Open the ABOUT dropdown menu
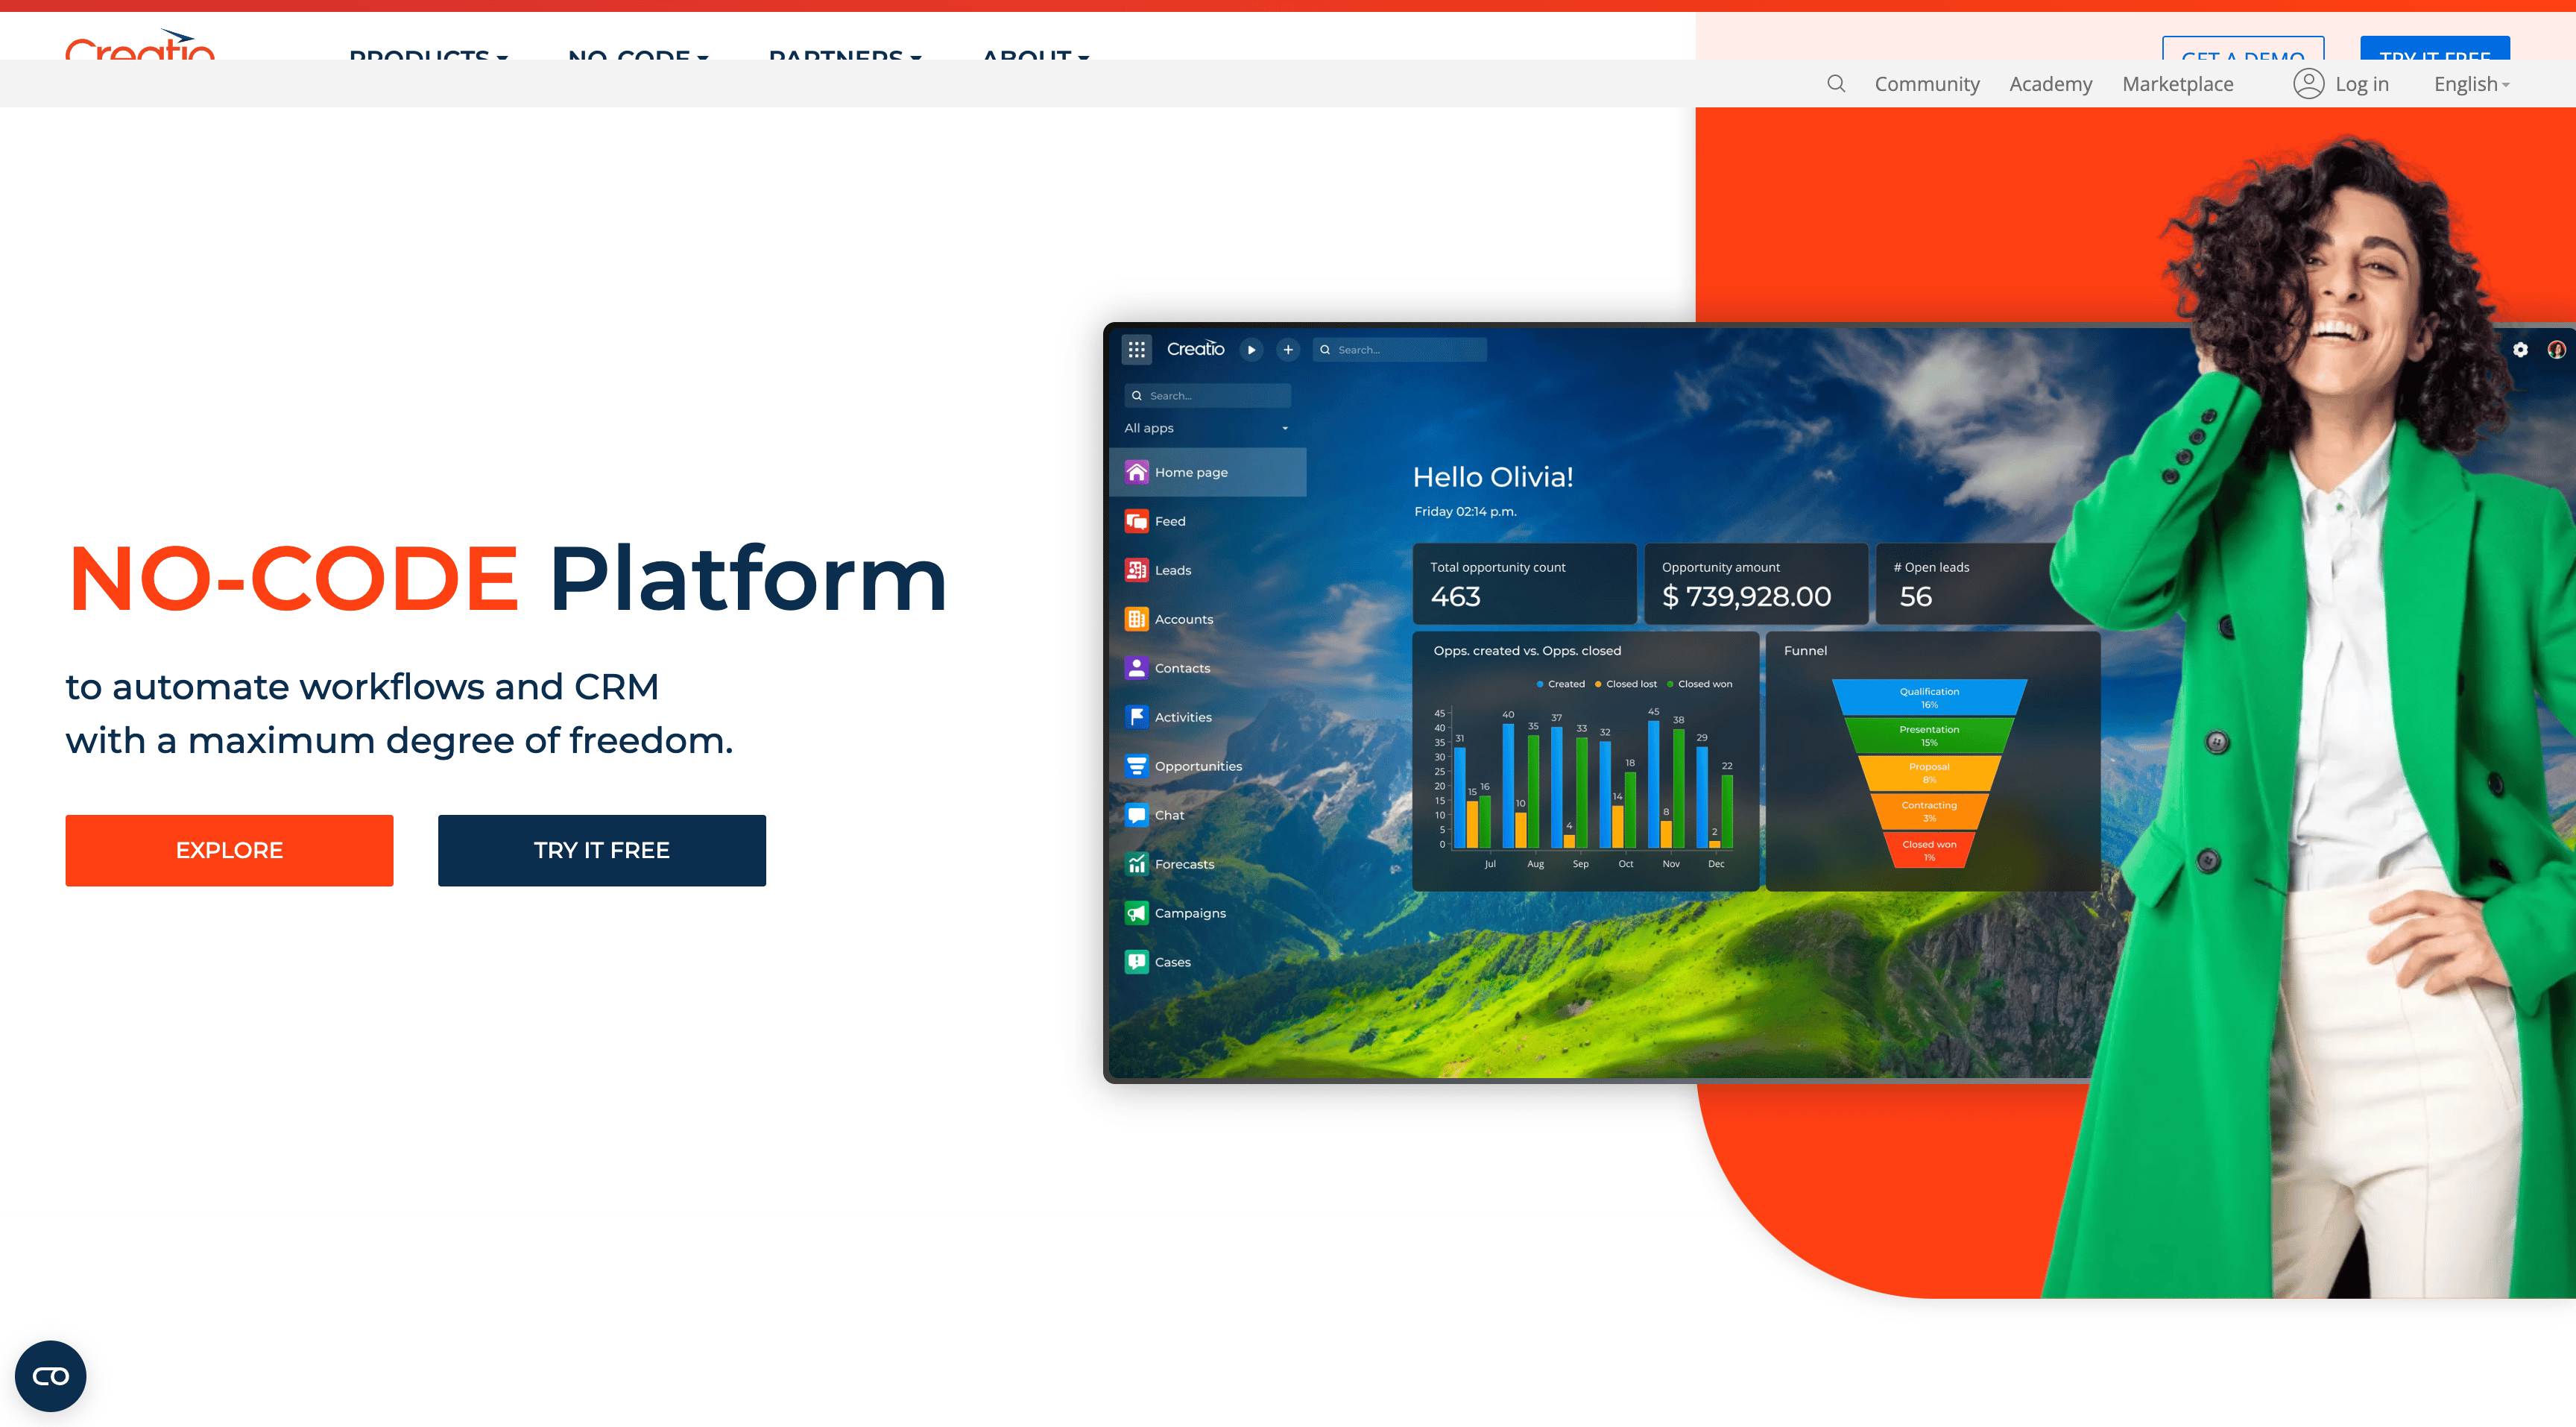This screenshot has height=1427, width=2576. pos(1036,55)
